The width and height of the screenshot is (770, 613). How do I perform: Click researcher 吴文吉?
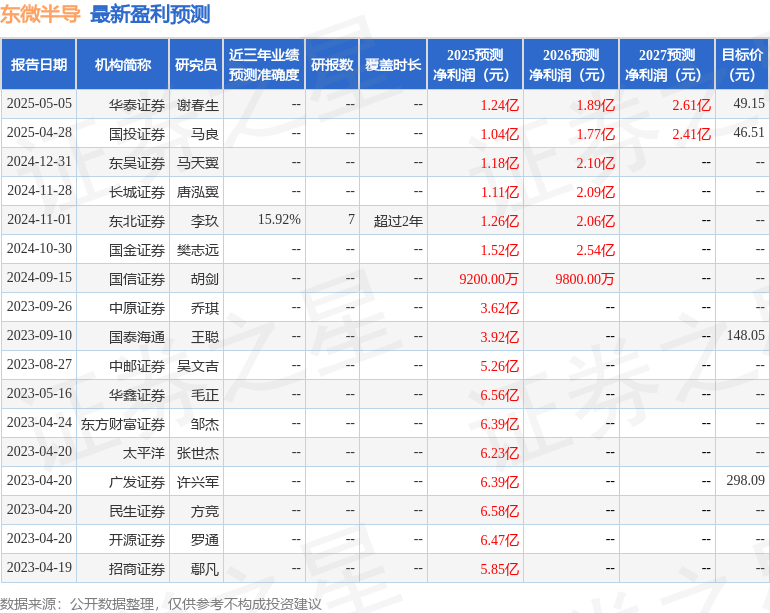point(197,366)
